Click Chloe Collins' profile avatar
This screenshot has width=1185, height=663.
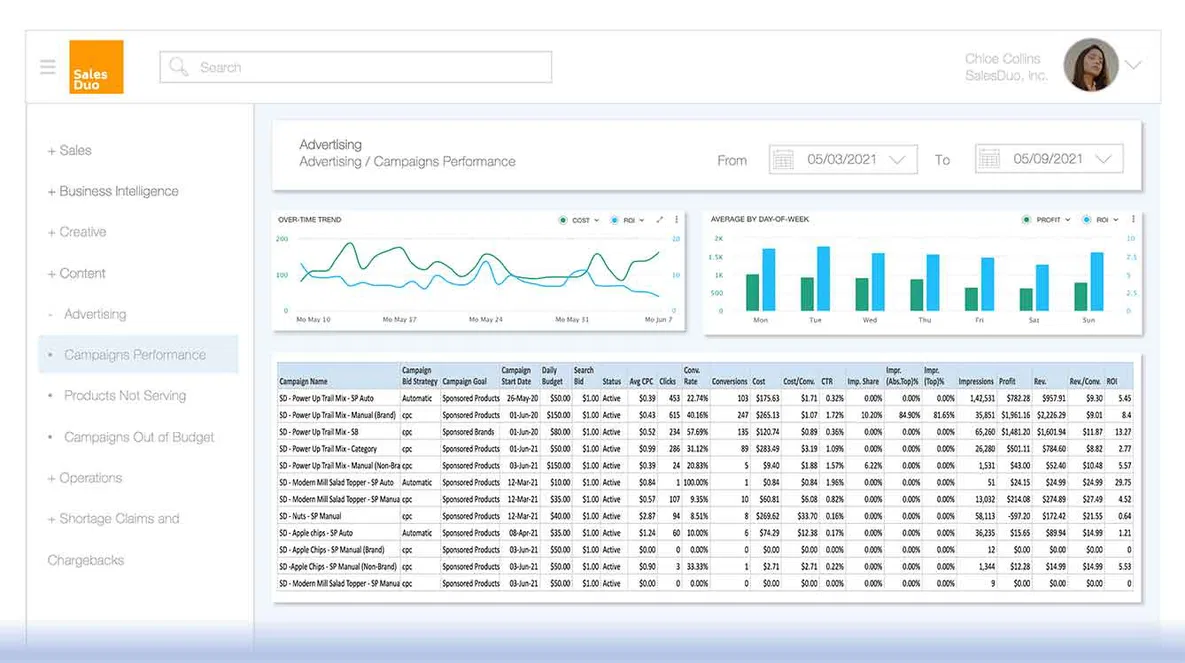pos(1091,65)
